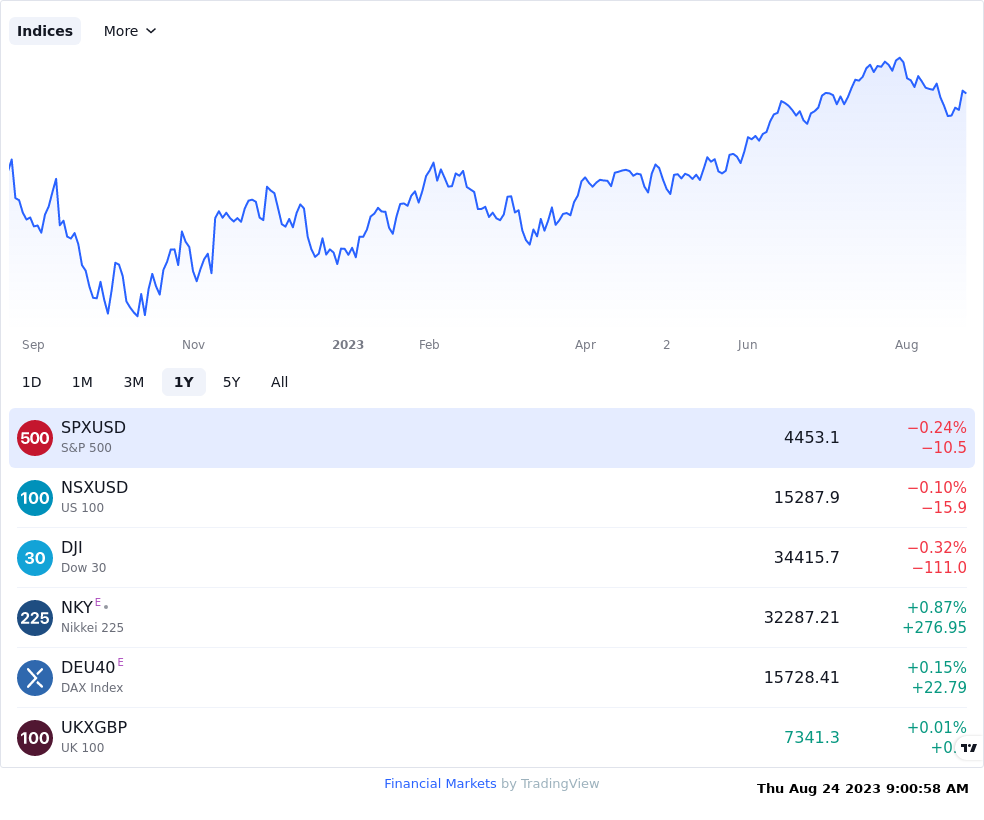Click the timestamp Thu Aug 24 2023
Screen dimensions: 984x820
(x=862, y=789)
